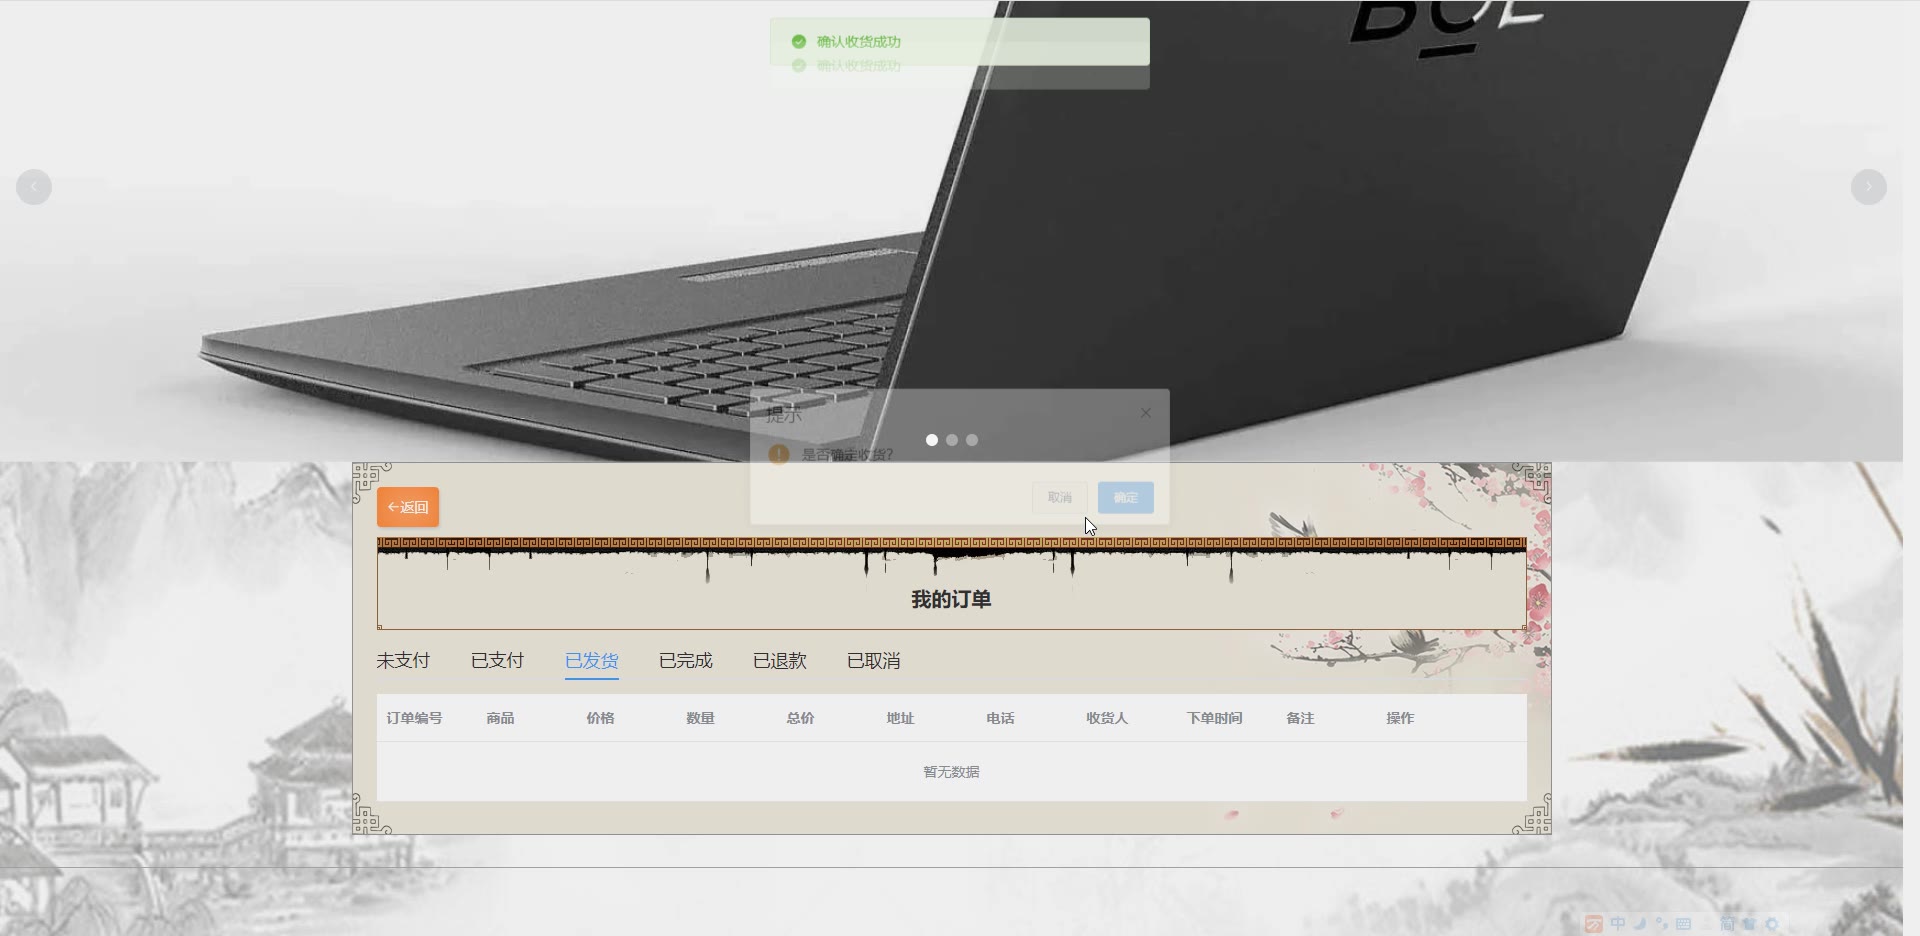The width and height of the screenshot is (1920, 936).
Task: Select the first carousel indicator dot
Action: (932, 440)
